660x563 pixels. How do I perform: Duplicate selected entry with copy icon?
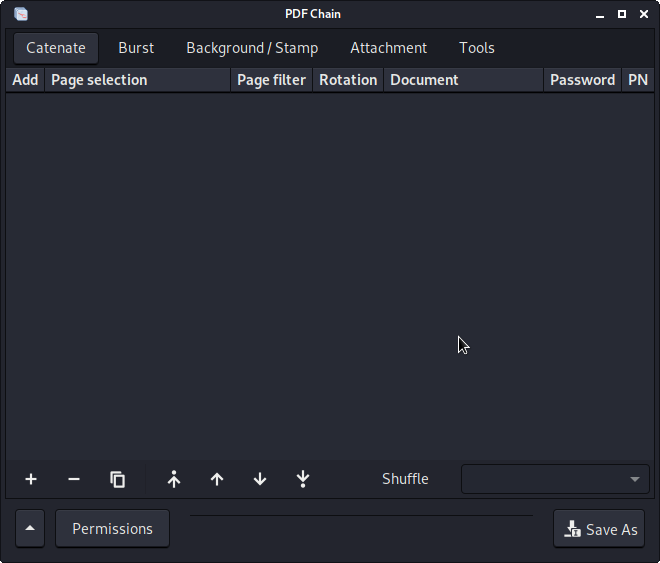click(117, 479)
